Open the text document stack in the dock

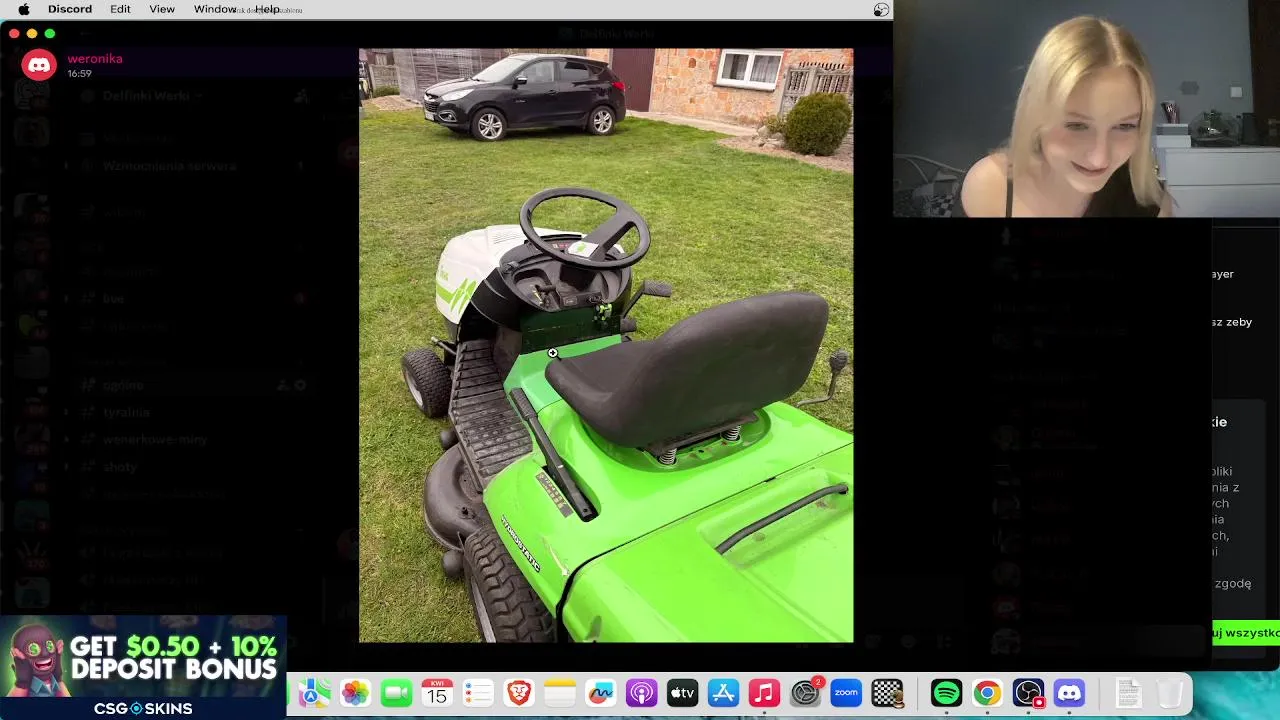point(1128,693)
